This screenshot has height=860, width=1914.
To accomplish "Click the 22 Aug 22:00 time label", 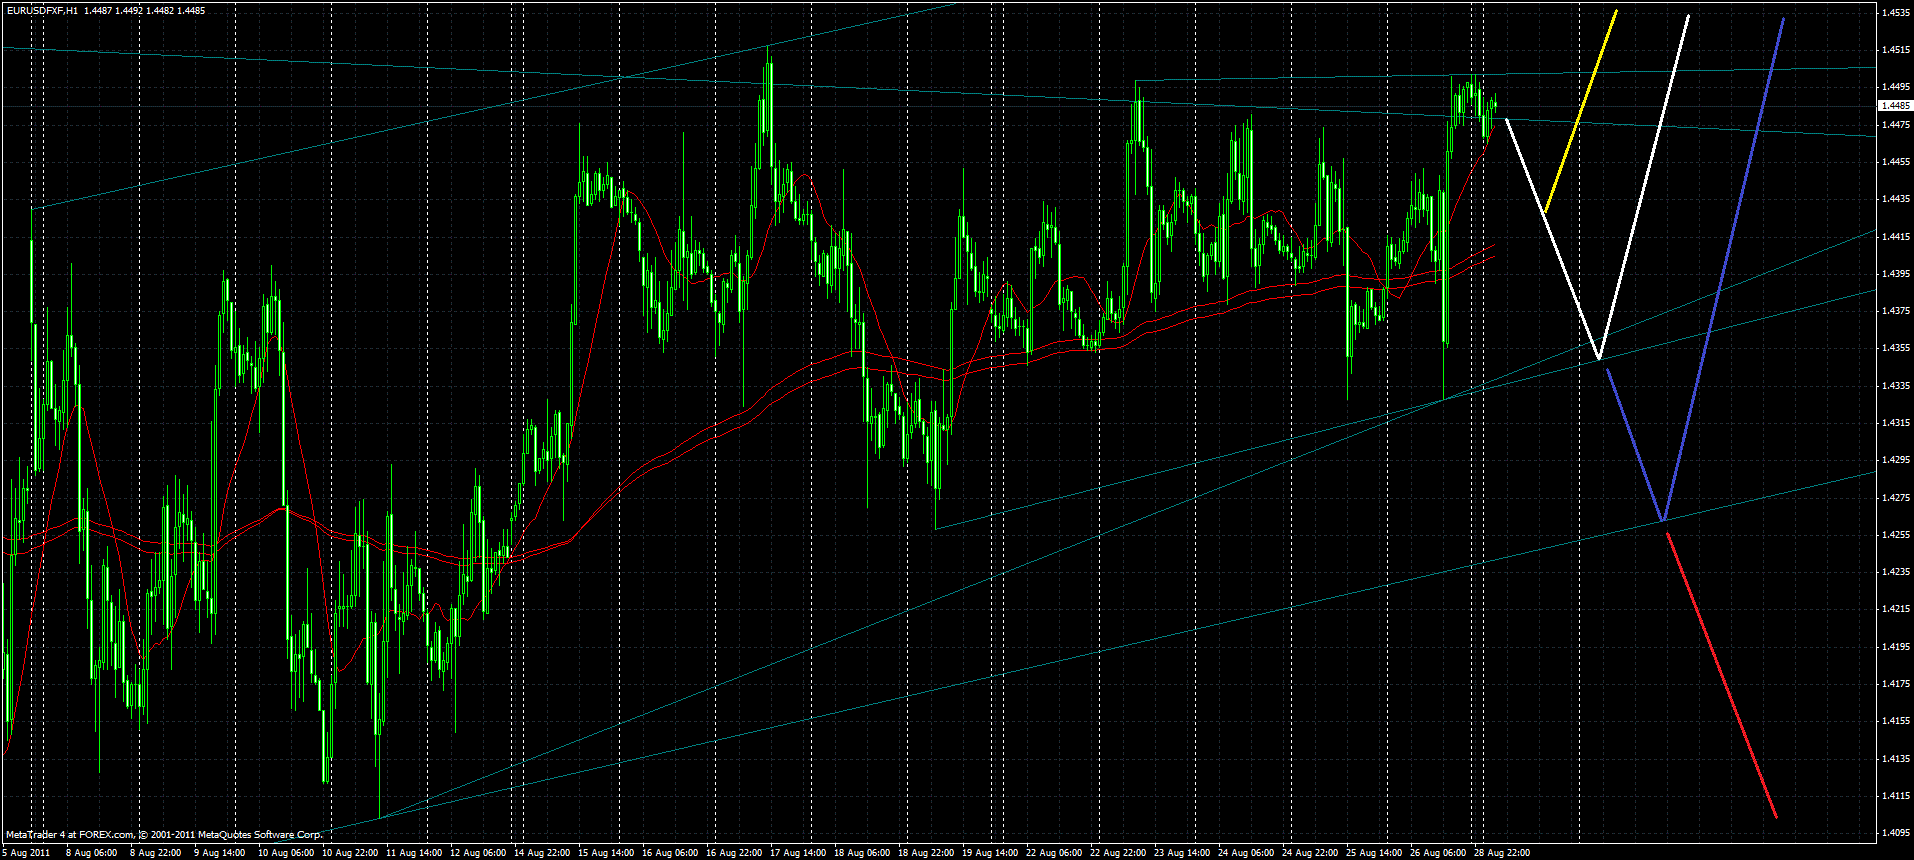I will click(1118, 853).
